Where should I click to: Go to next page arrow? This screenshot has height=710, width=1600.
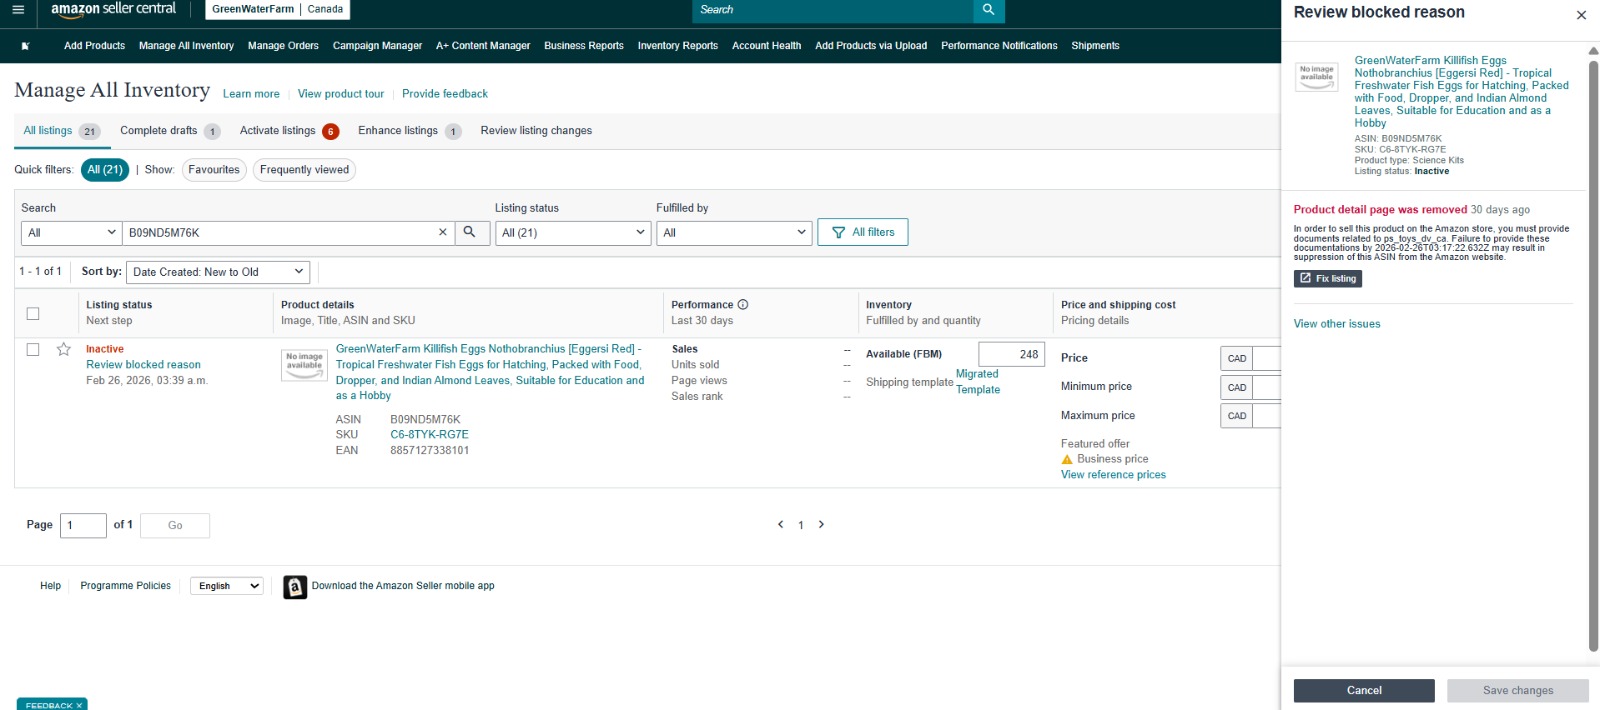pos(821,524)
